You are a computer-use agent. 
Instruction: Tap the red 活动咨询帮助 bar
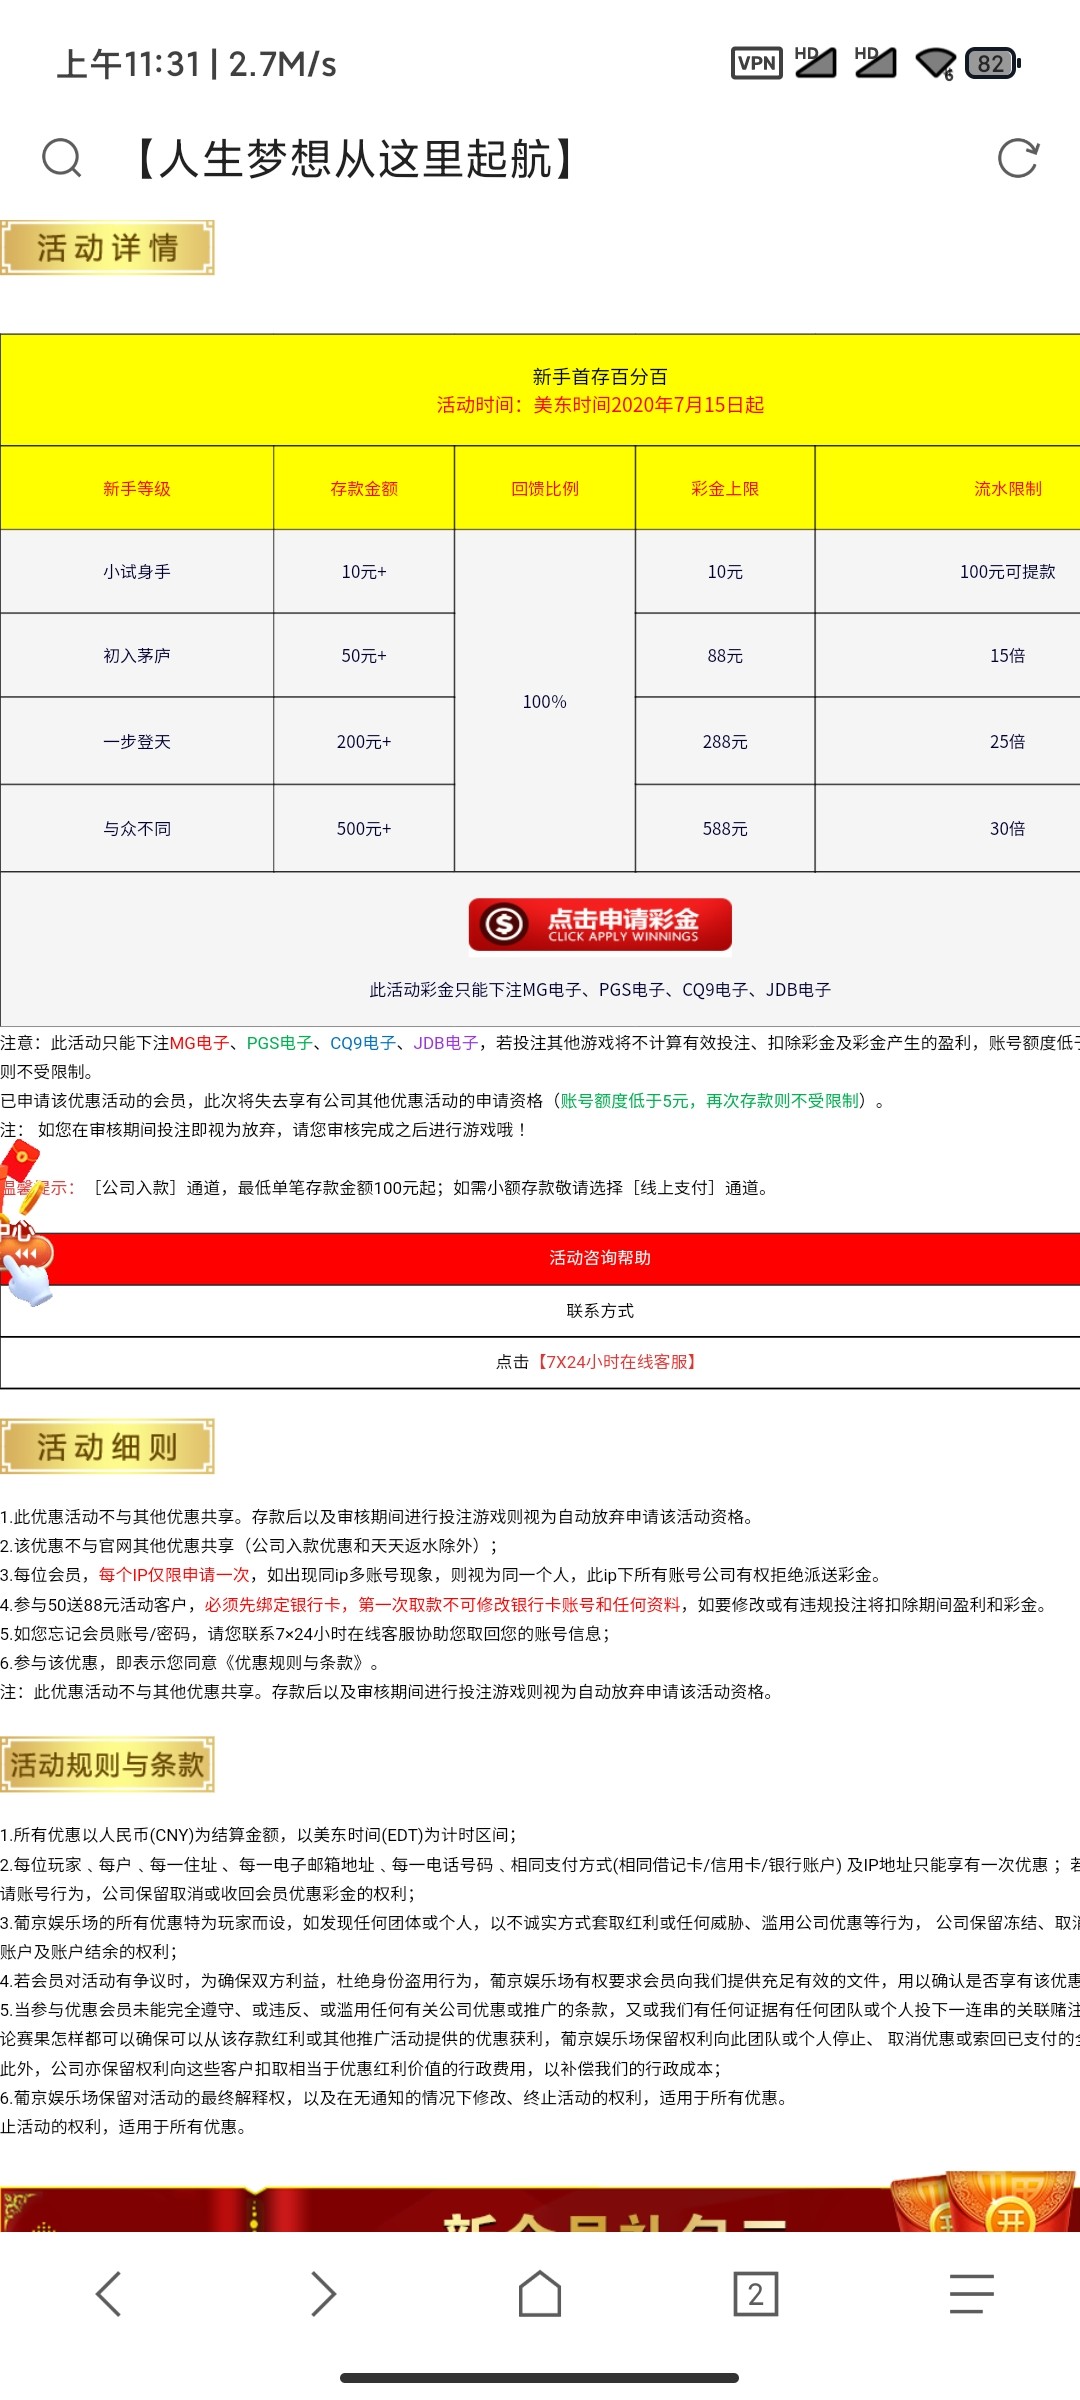[x=600, y=1258]
